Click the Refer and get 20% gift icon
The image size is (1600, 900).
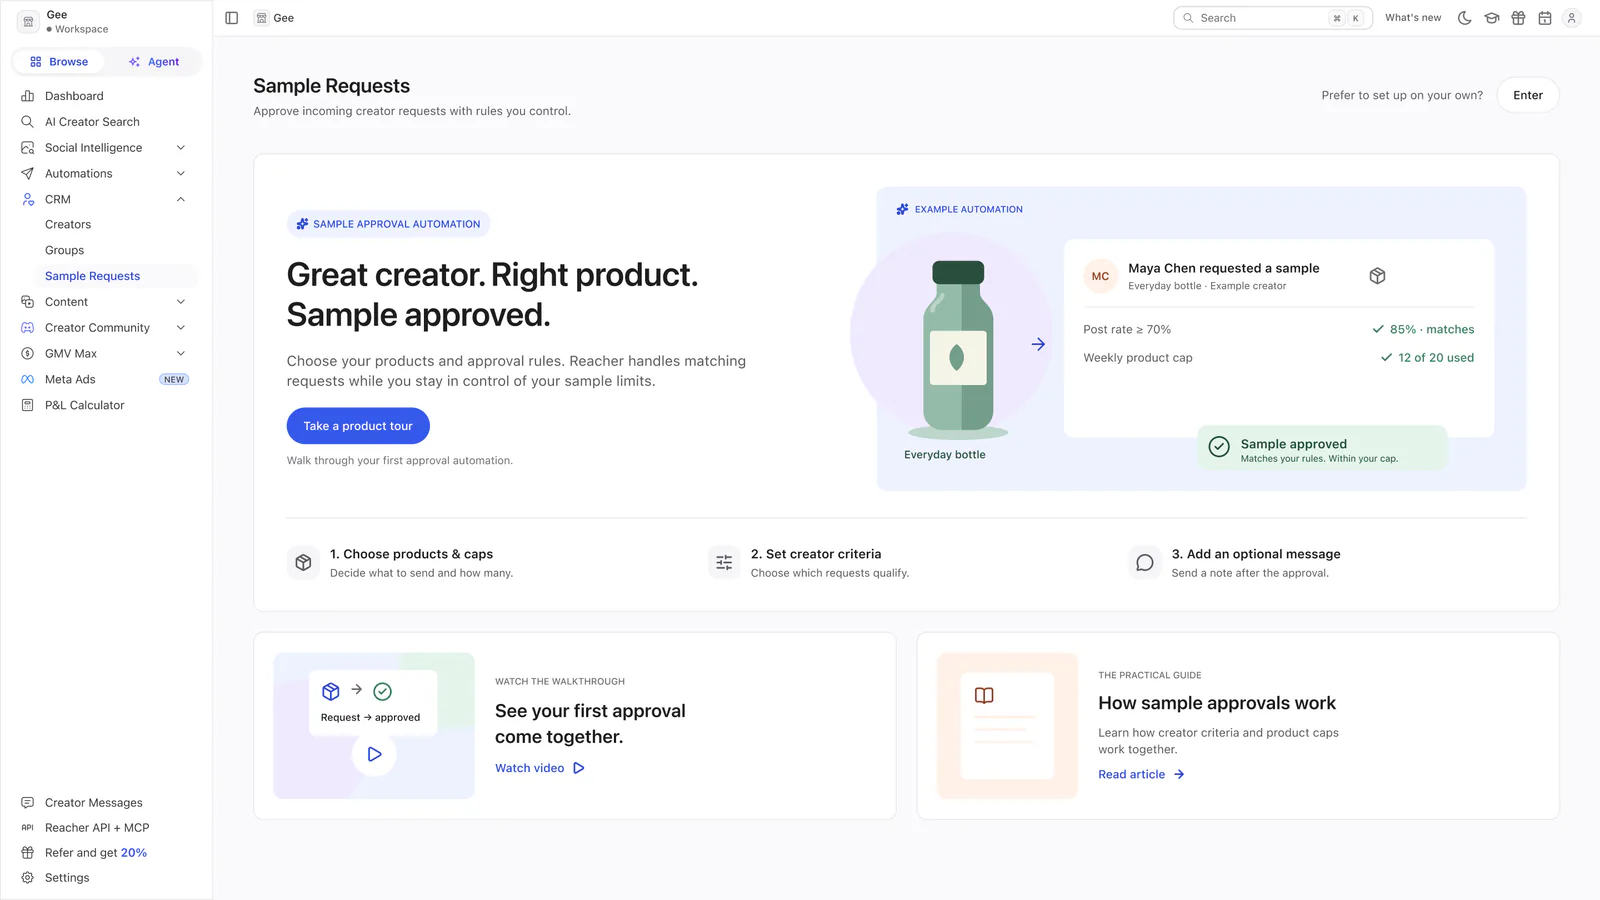pos(28,853)
